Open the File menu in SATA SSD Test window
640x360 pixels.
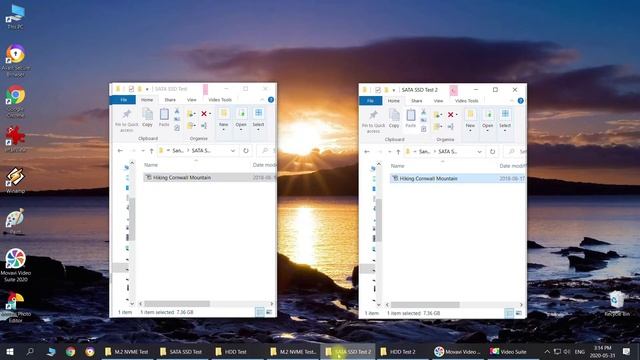[123, 100]
